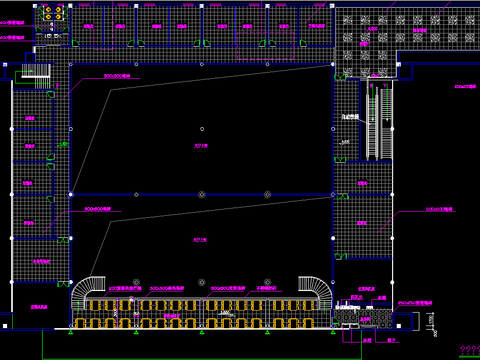480x360 pixels.
Task: Select the magenta dashed rectangle in top corridor
Action: click(265, 46)
